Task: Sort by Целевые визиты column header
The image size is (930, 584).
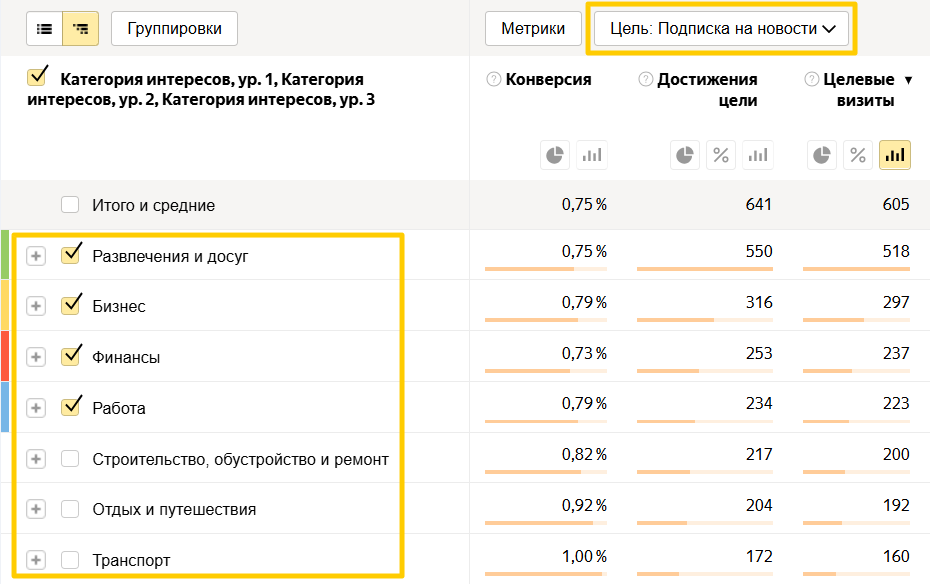Action: [x=858, y=90]
